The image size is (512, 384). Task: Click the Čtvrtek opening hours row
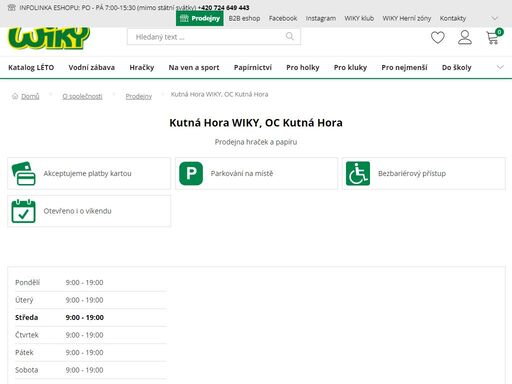tap(91, 335)
